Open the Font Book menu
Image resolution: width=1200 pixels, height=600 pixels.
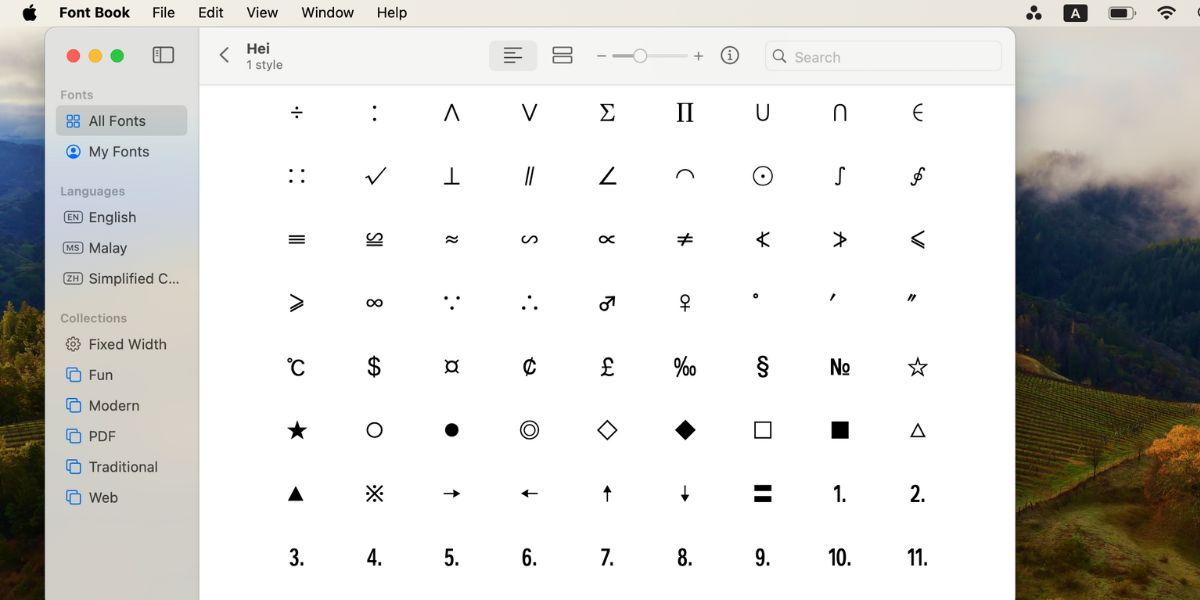click(94, 12)
